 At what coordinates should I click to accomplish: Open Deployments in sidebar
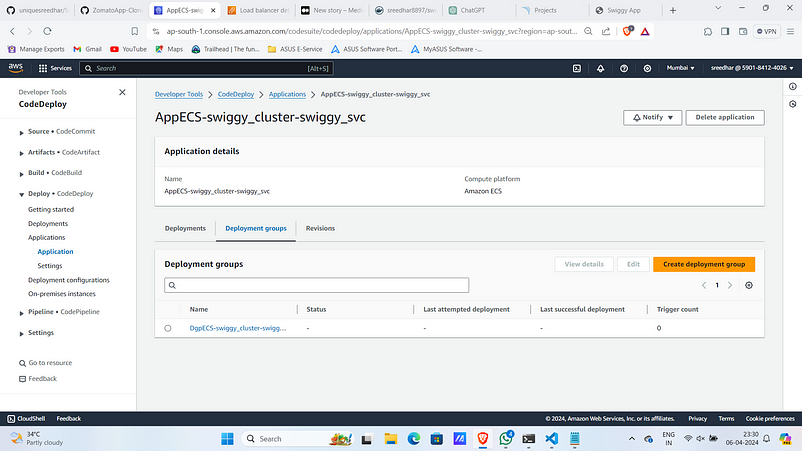[x=48, y=223]
